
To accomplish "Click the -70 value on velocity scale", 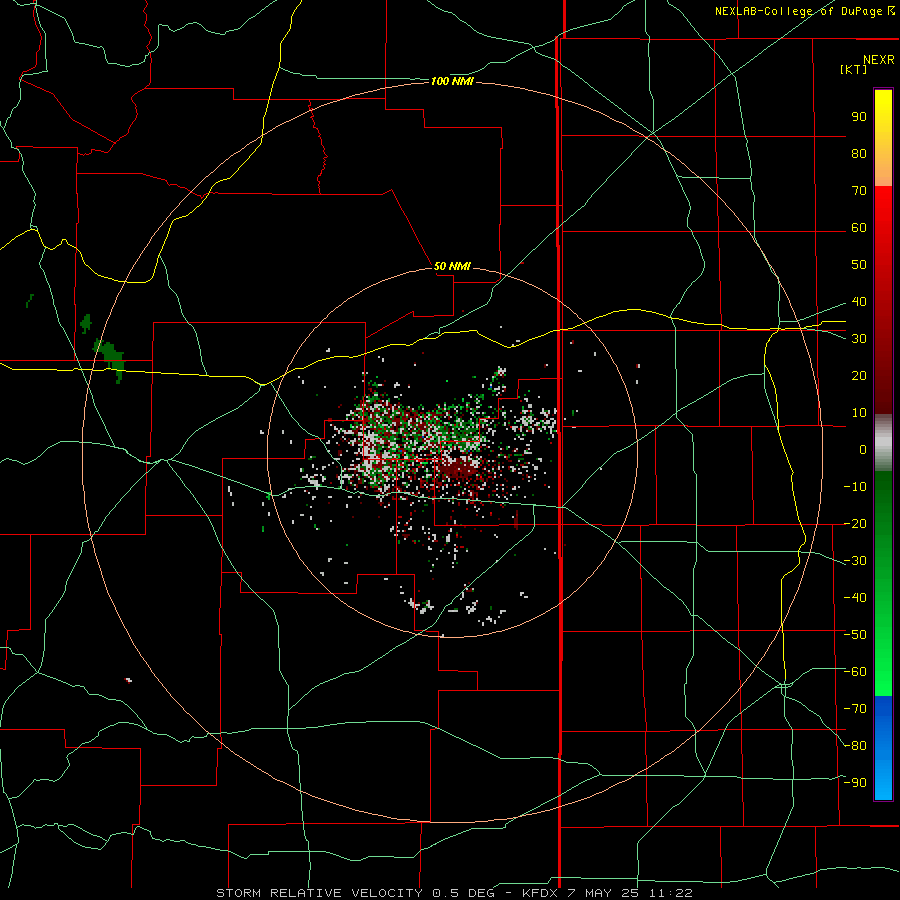I will pyautogui.click(x=855, y=709).
